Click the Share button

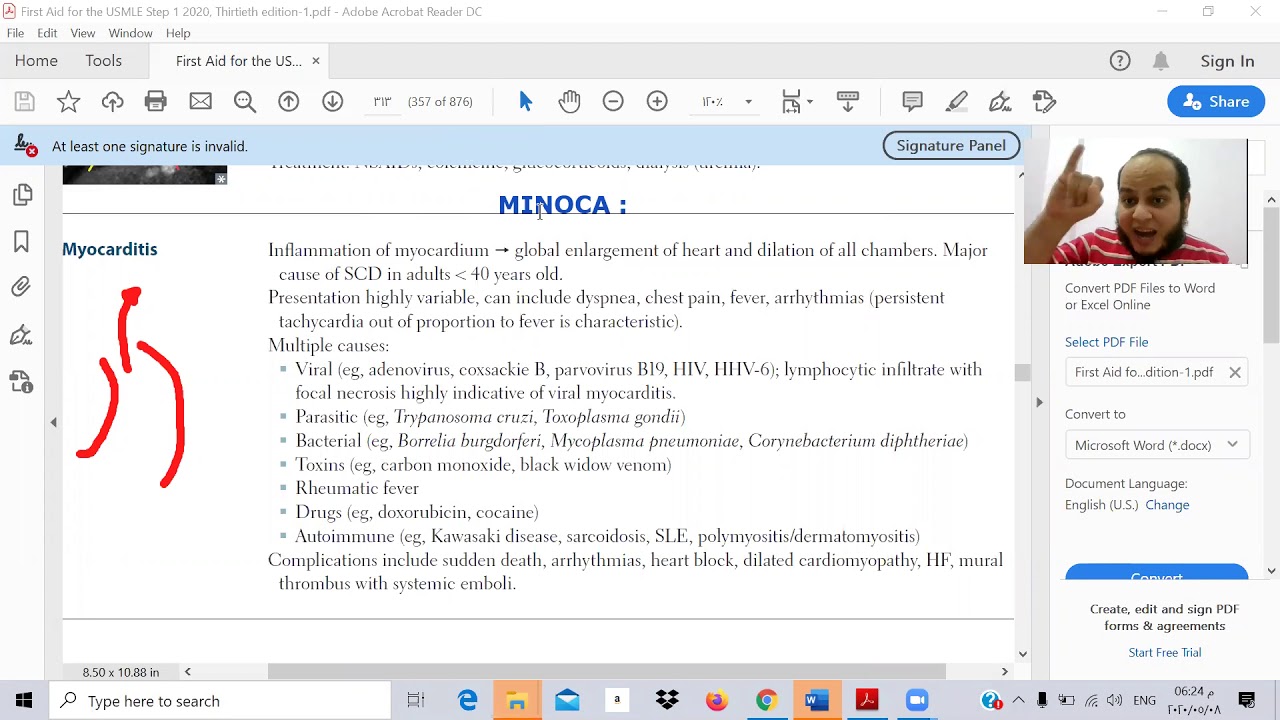click(1216, 101)
